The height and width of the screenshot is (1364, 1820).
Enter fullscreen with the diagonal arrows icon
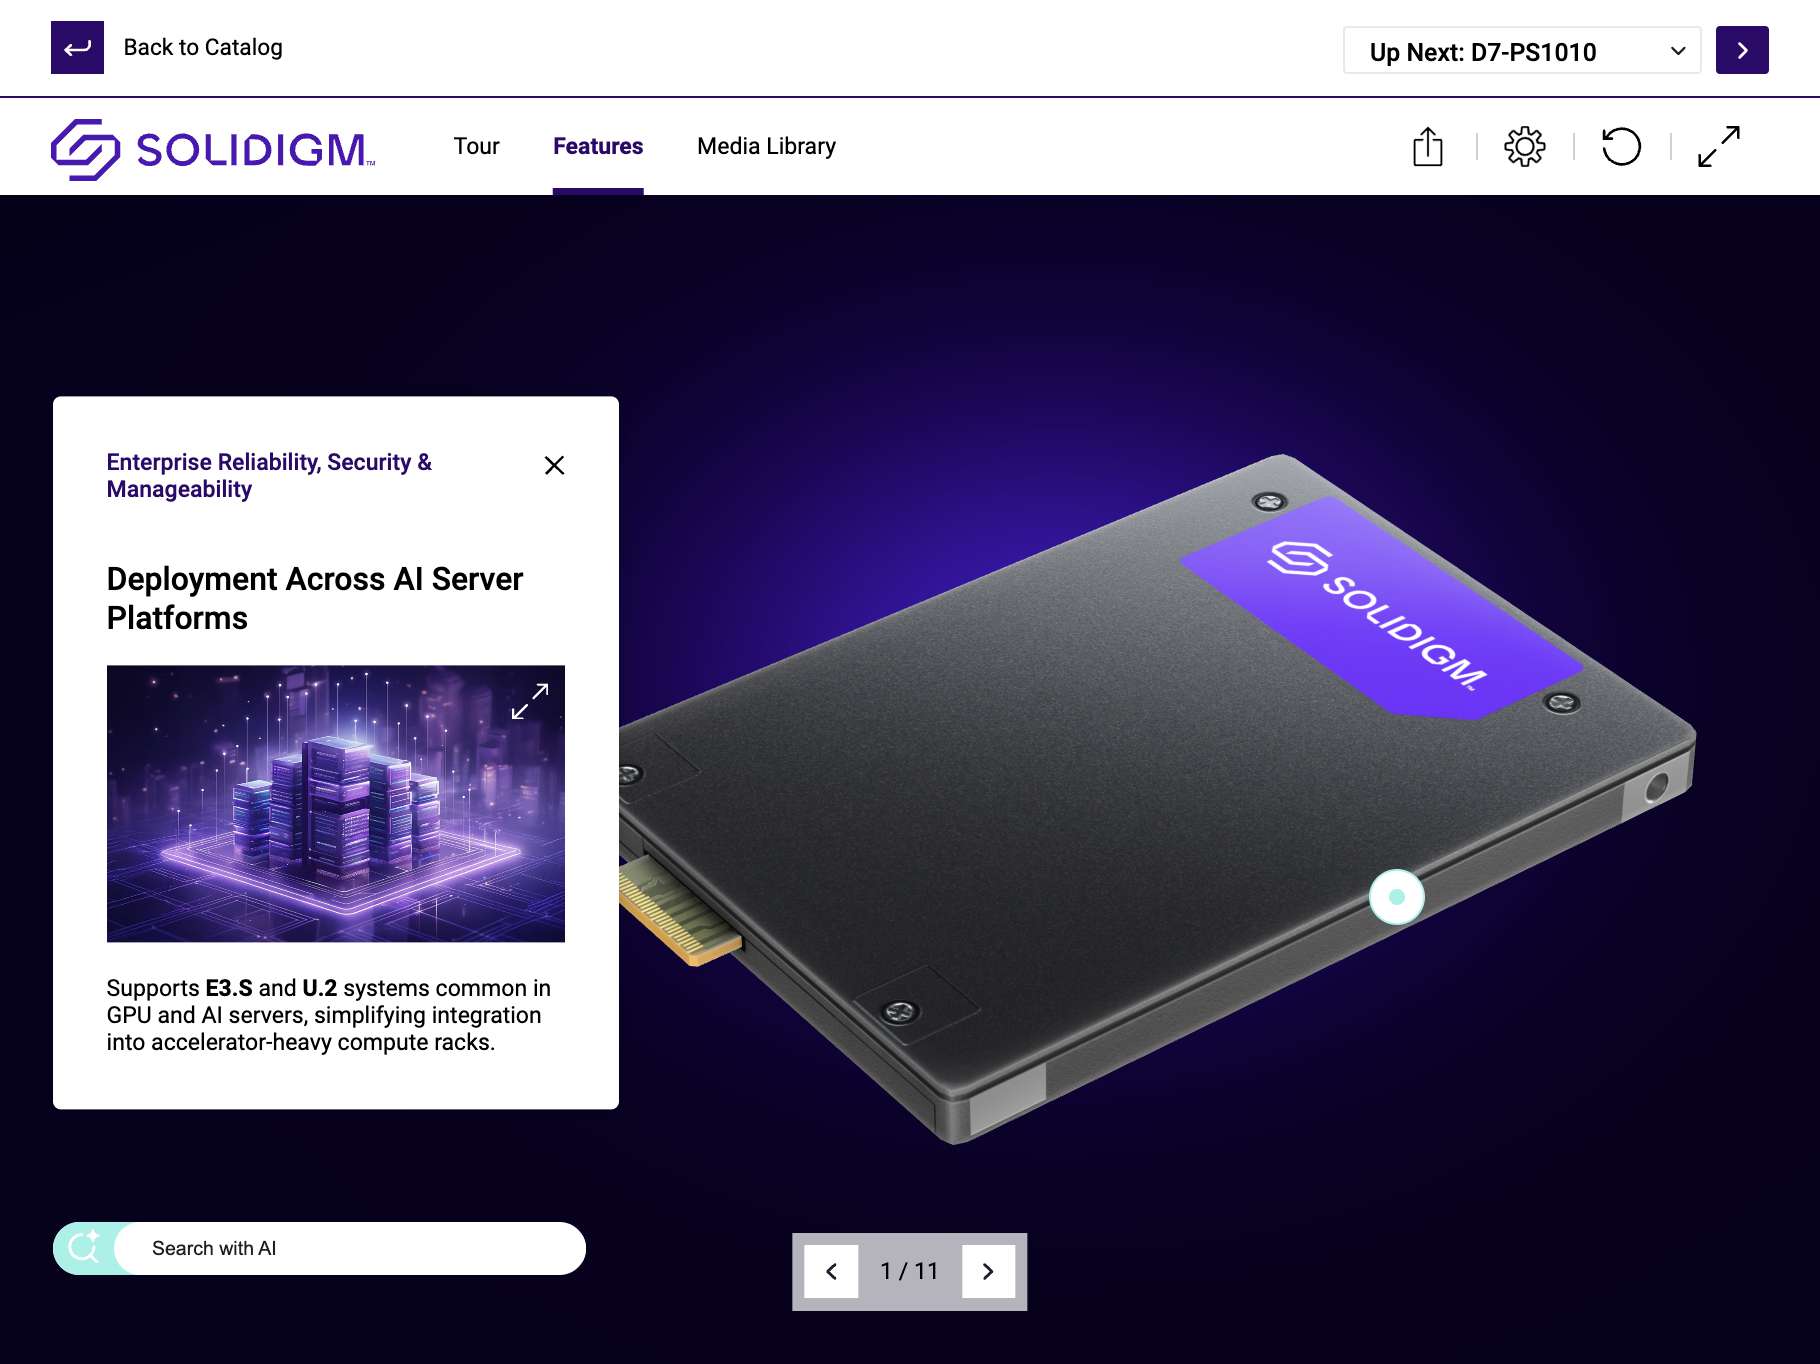click(x=1718, y=147)
